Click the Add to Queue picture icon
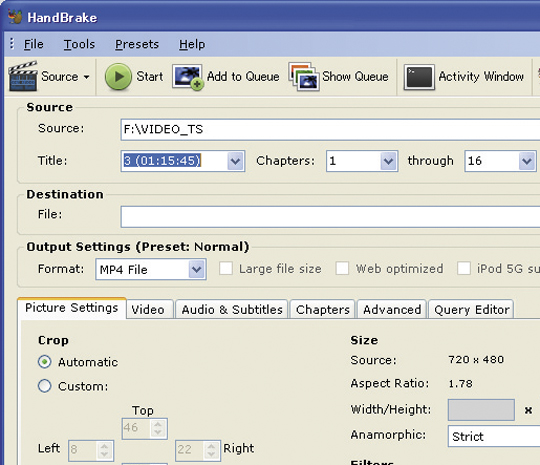 [x=187, y=77]
